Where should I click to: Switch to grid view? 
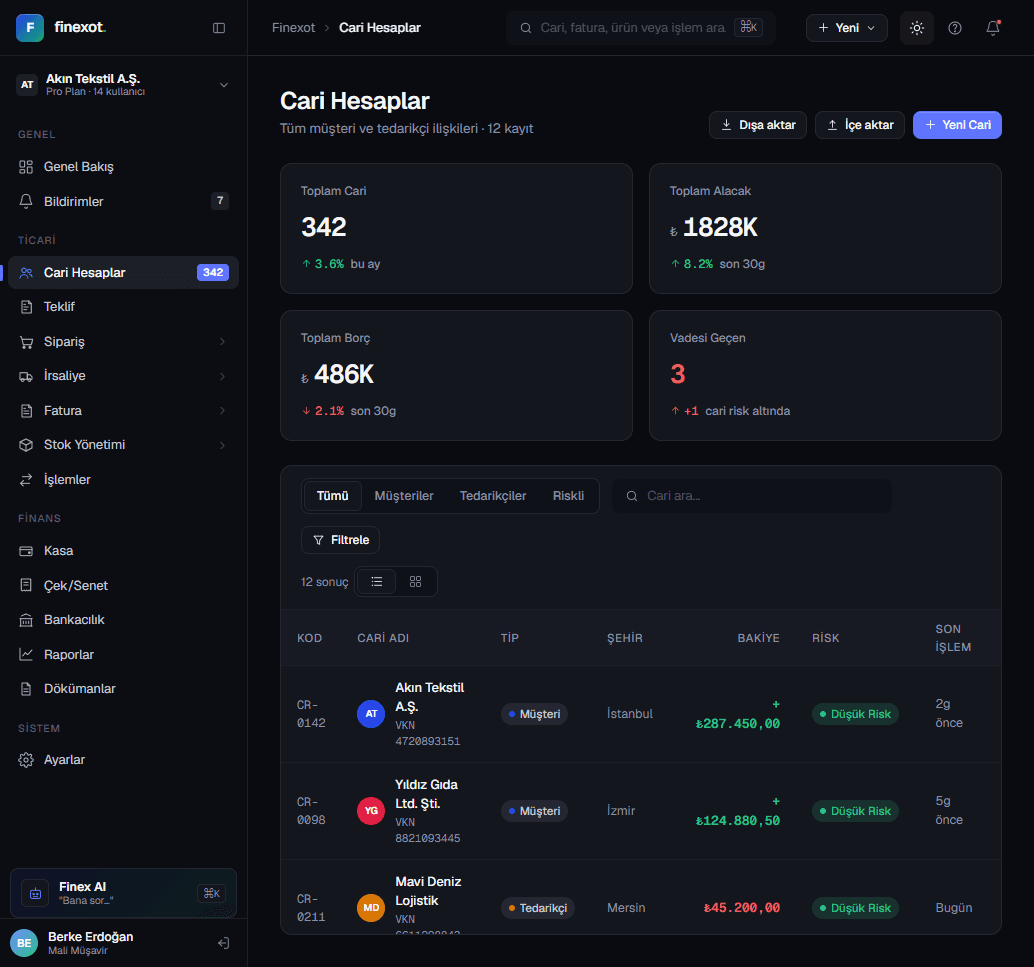[x=415, y=582]
